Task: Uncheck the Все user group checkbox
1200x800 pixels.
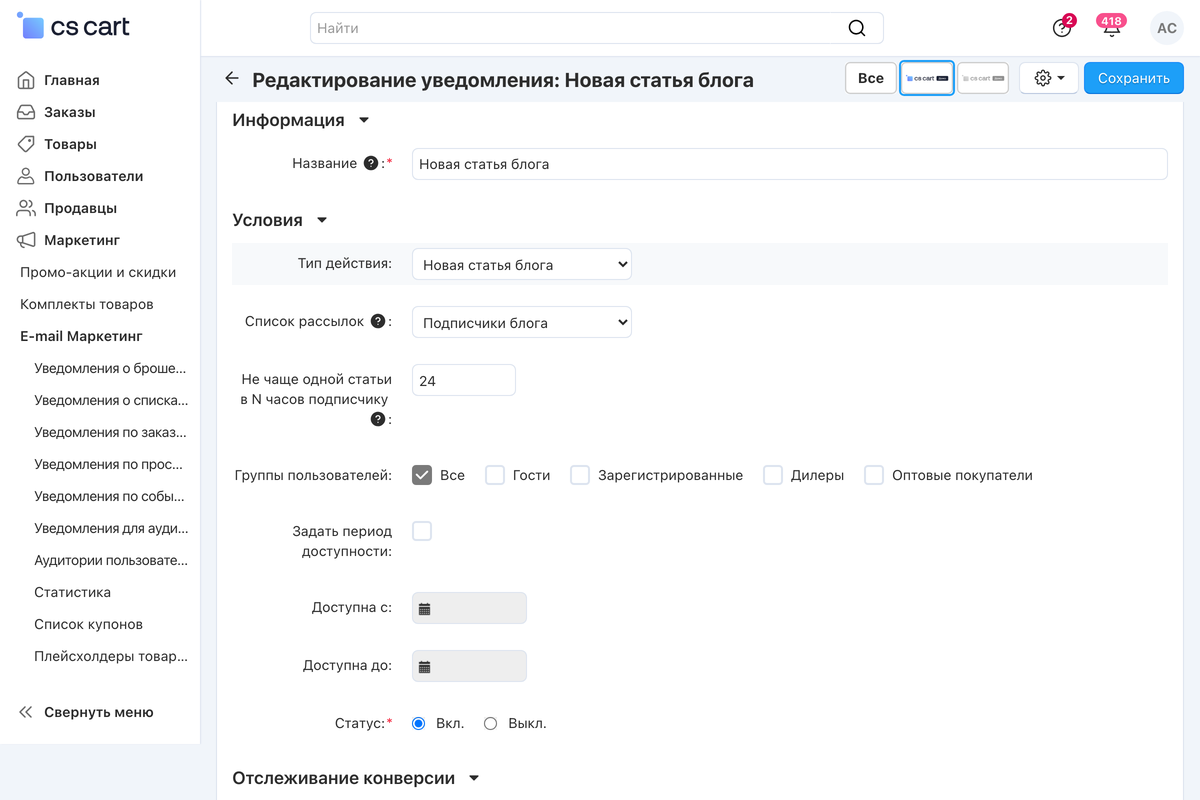Action: 422,475
